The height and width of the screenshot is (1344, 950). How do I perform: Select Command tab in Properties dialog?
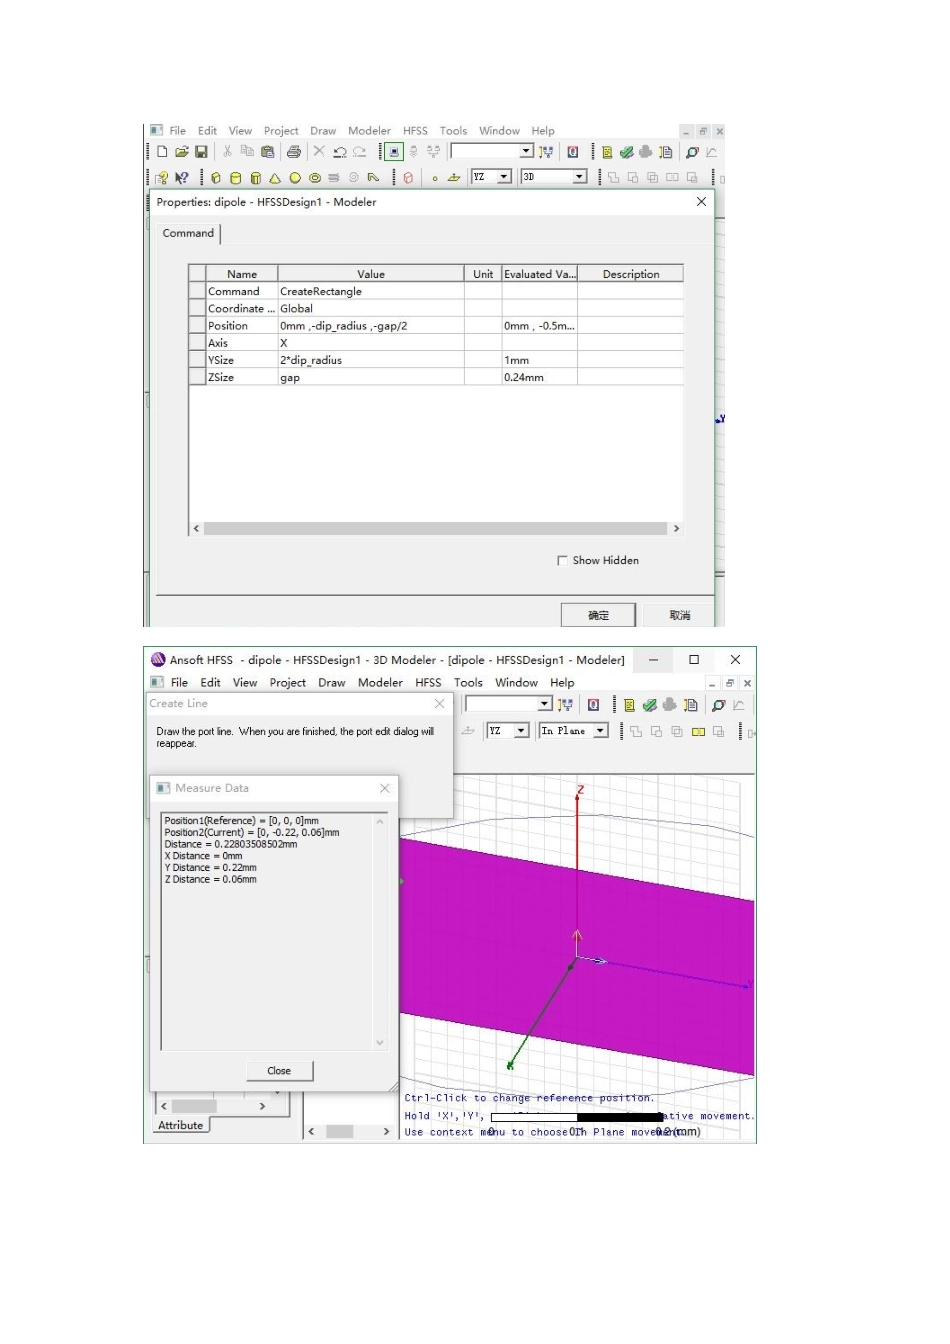[x=188, y=233]
